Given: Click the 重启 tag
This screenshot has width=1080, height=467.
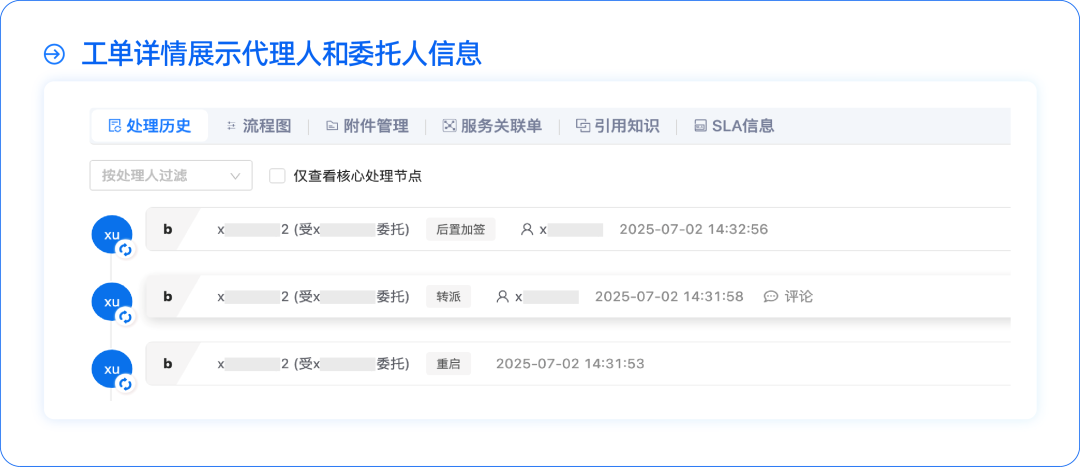Looking at the screenshot, I should click(x=448, y=364).
